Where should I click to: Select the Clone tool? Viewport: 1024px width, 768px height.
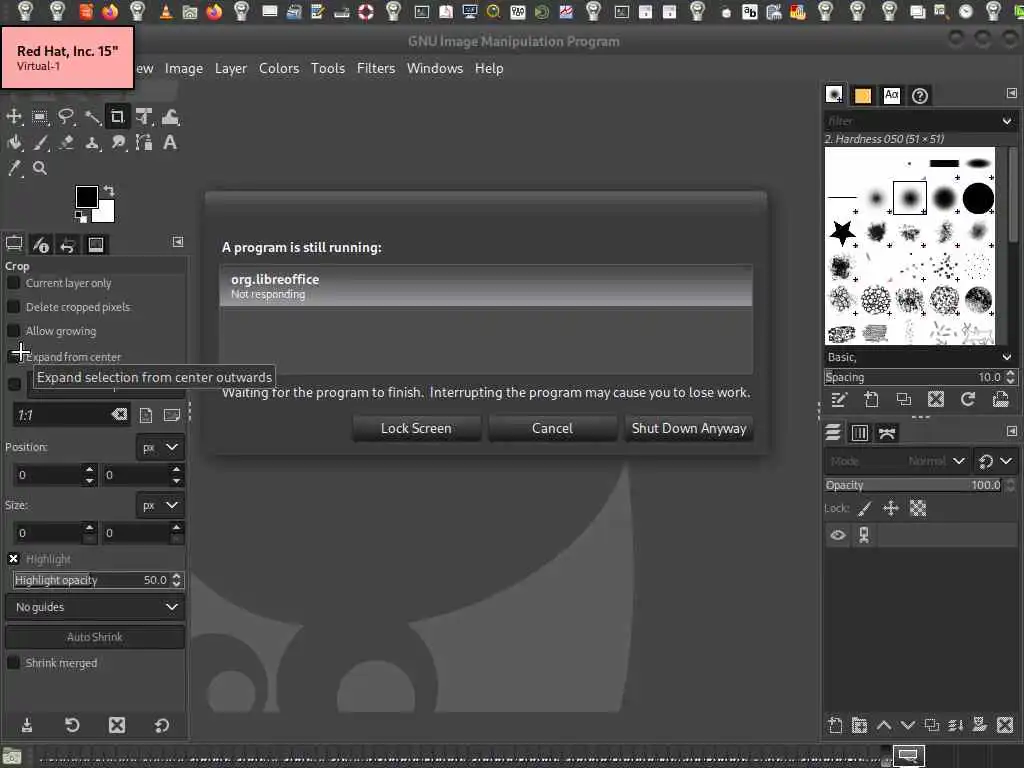pyautogui.click(x=92, y=142)
